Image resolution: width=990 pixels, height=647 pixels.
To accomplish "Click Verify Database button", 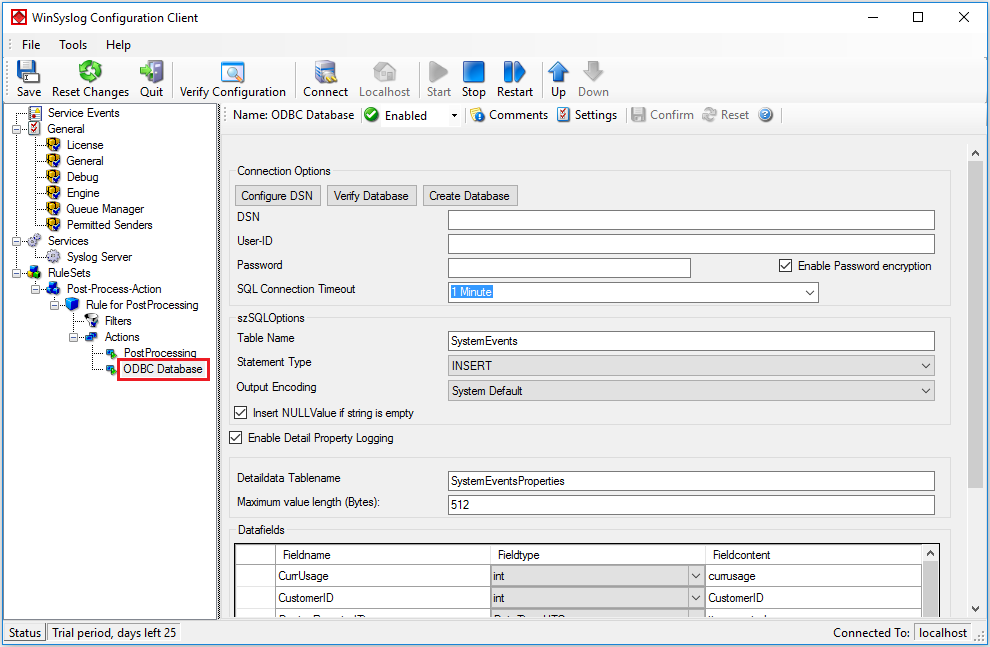I will click(371, 196).
